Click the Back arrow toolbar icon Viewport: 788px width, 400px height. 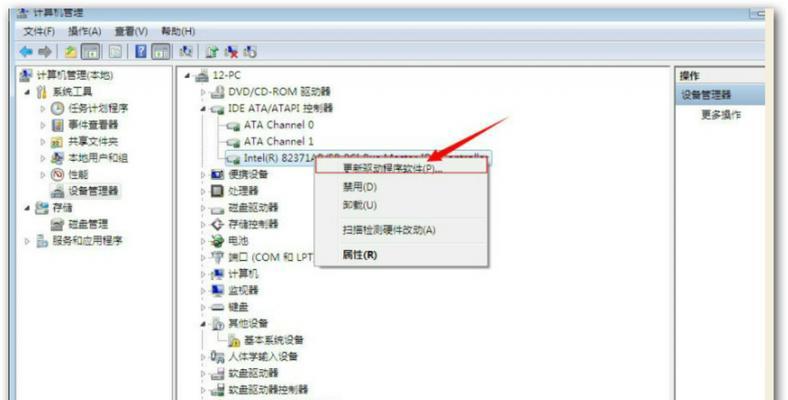pos(26,51)
